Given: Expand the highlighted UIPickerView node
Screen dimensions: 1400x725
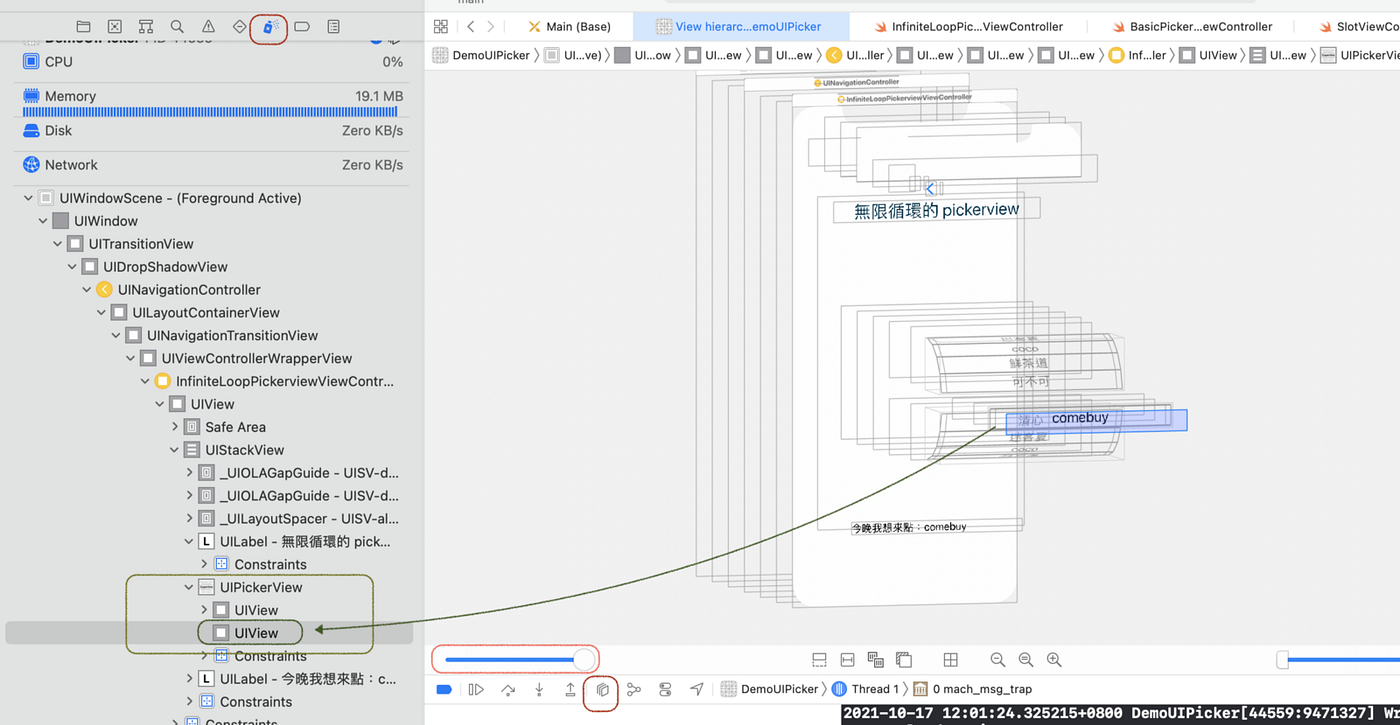Looking at the screenshot, I should (x=187, y=587).
